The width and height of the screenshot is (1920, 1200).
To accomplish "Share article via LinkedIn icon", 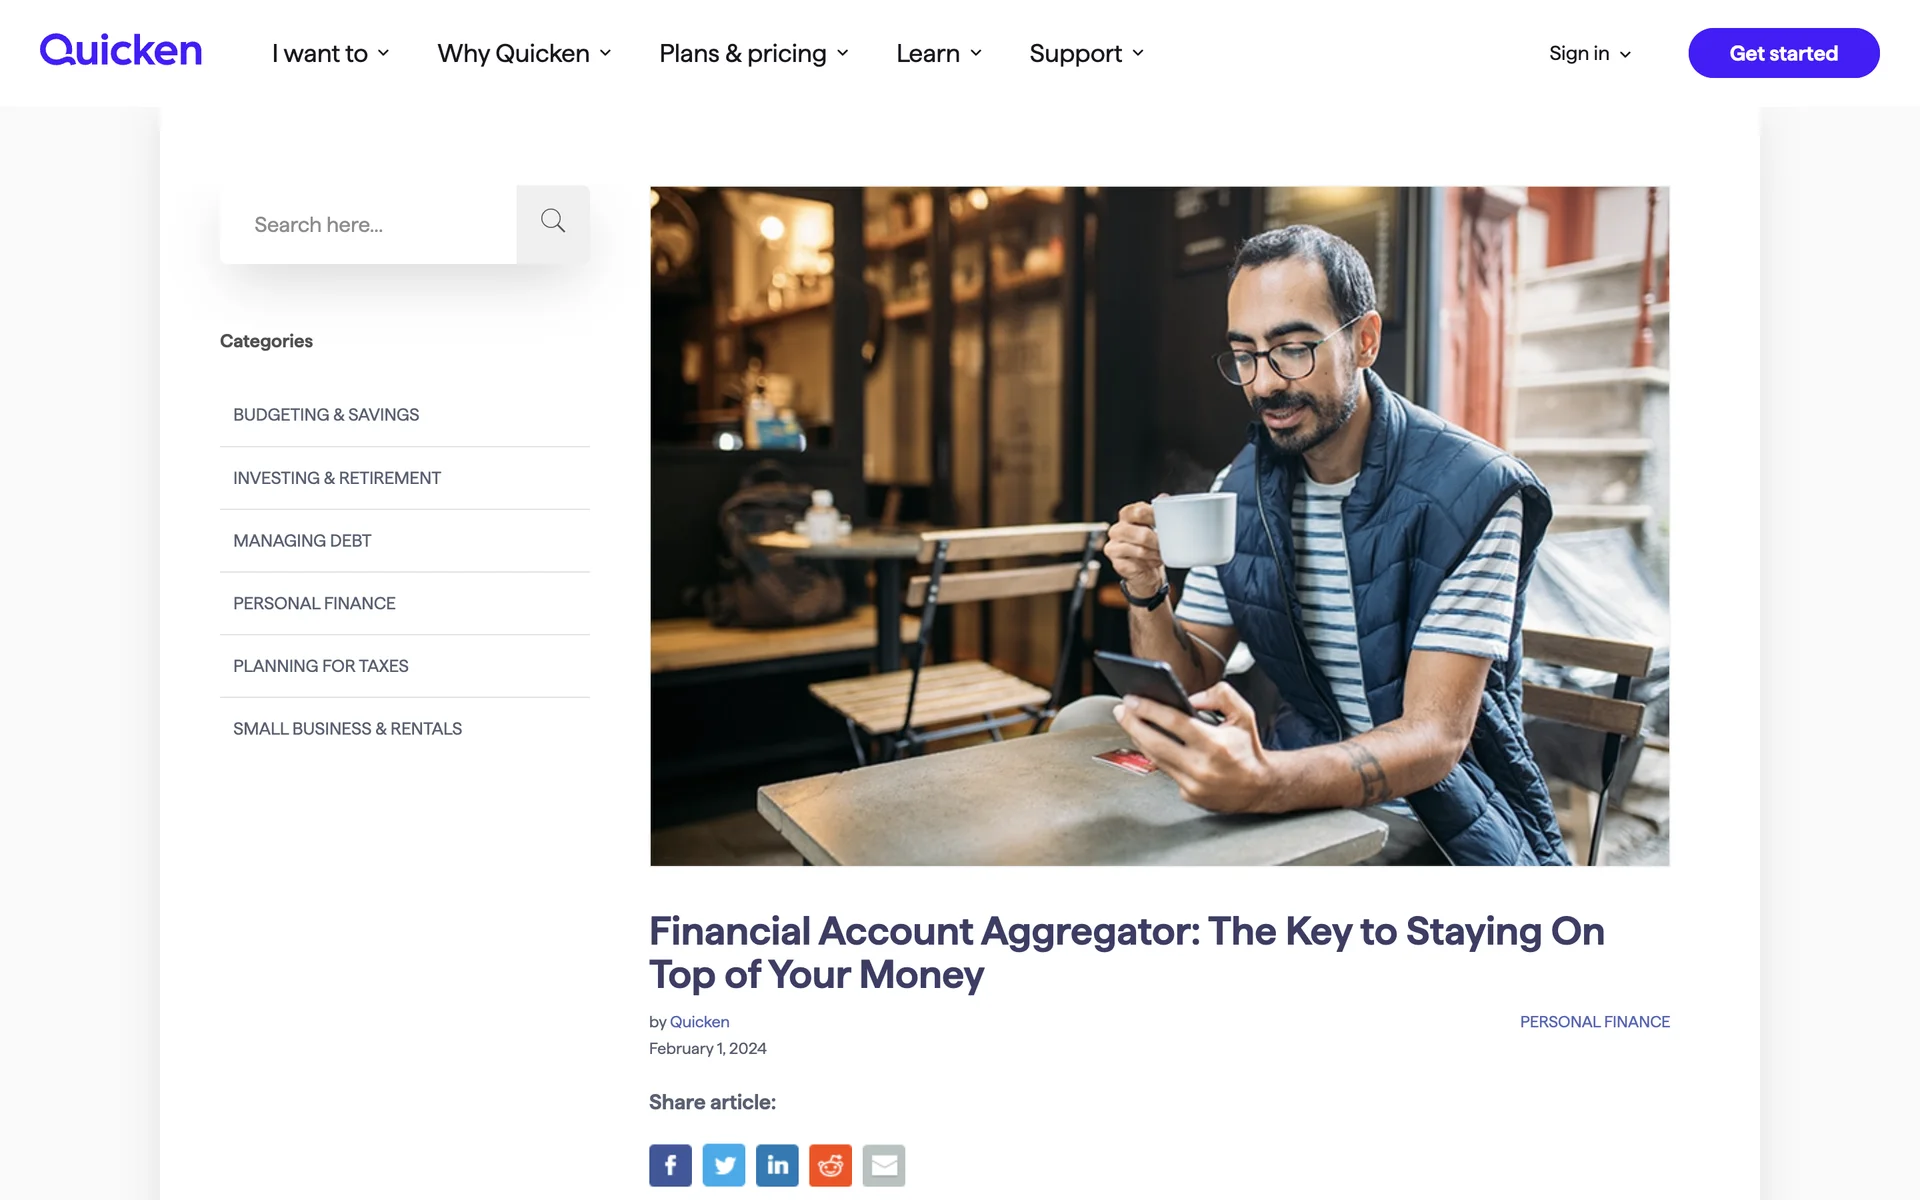I will pos(777,1165).
